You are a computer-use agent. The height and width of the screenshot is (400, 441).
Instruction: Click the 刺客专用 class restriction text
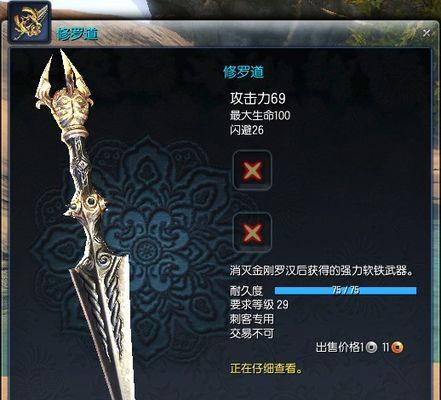tap(252, 319)
